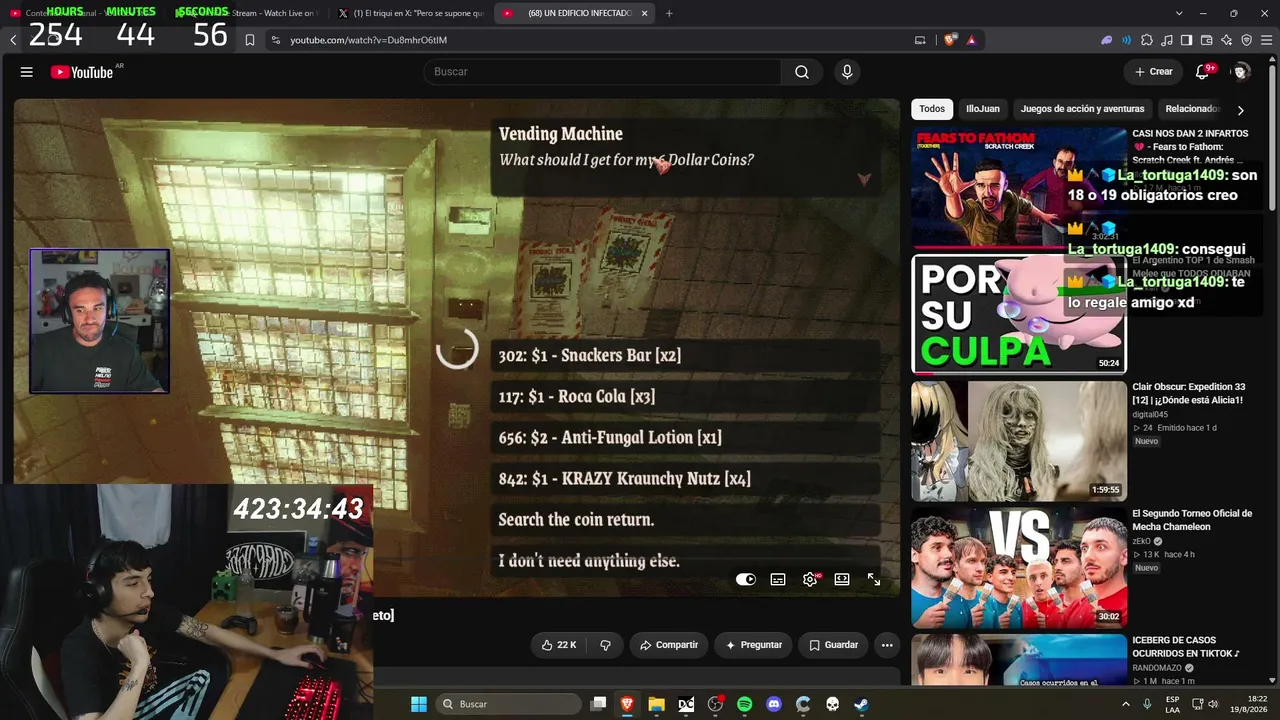Open video player settings gear
1280x720 pixels.
(x=810, y=579)
